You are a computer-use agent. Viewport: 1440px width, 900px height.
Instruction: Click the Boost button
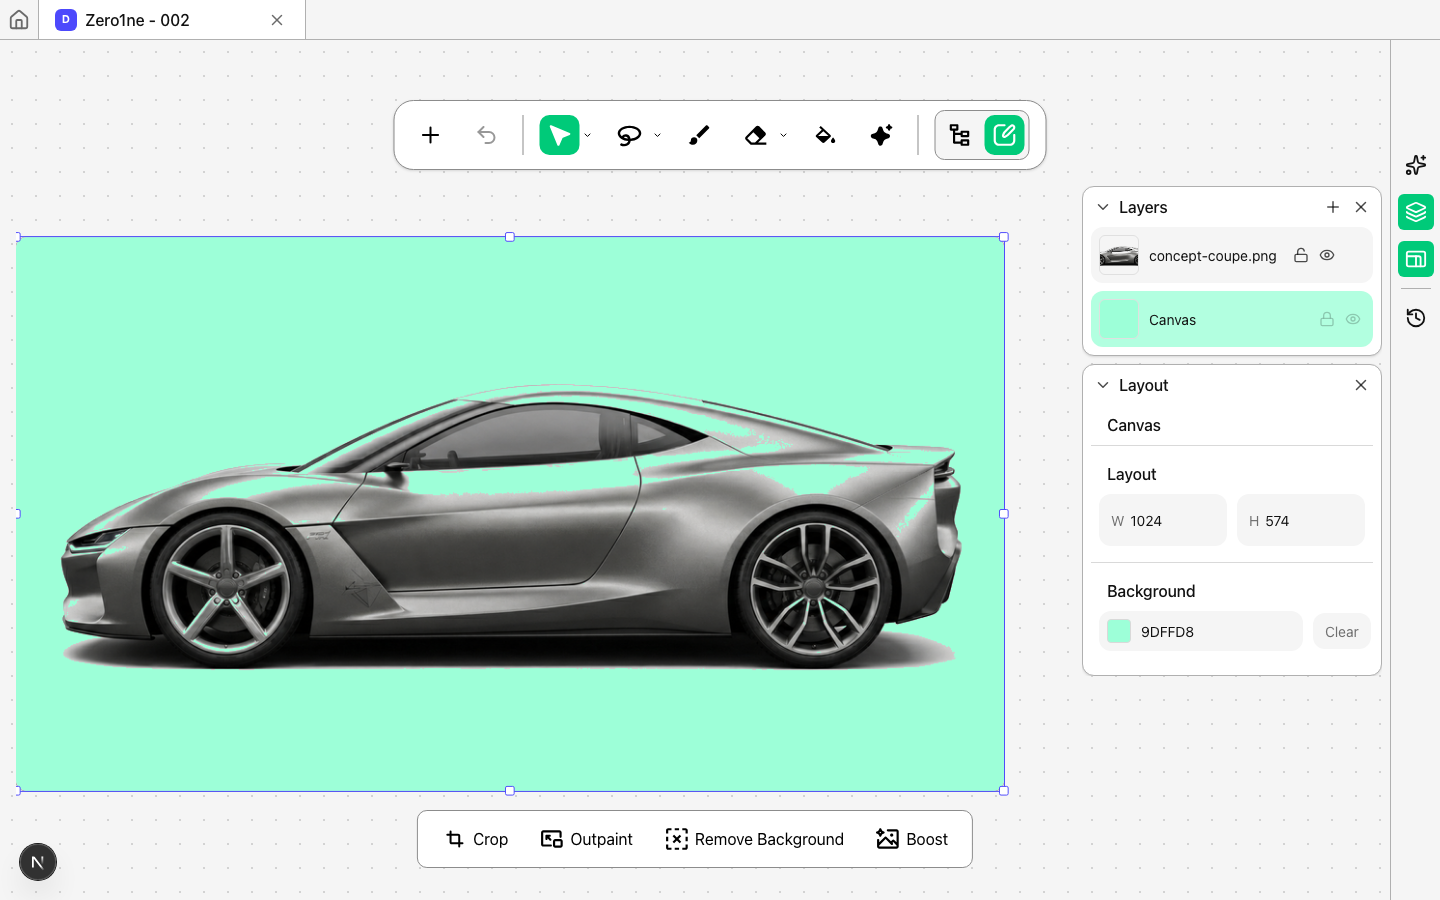(x=912, y=839)
